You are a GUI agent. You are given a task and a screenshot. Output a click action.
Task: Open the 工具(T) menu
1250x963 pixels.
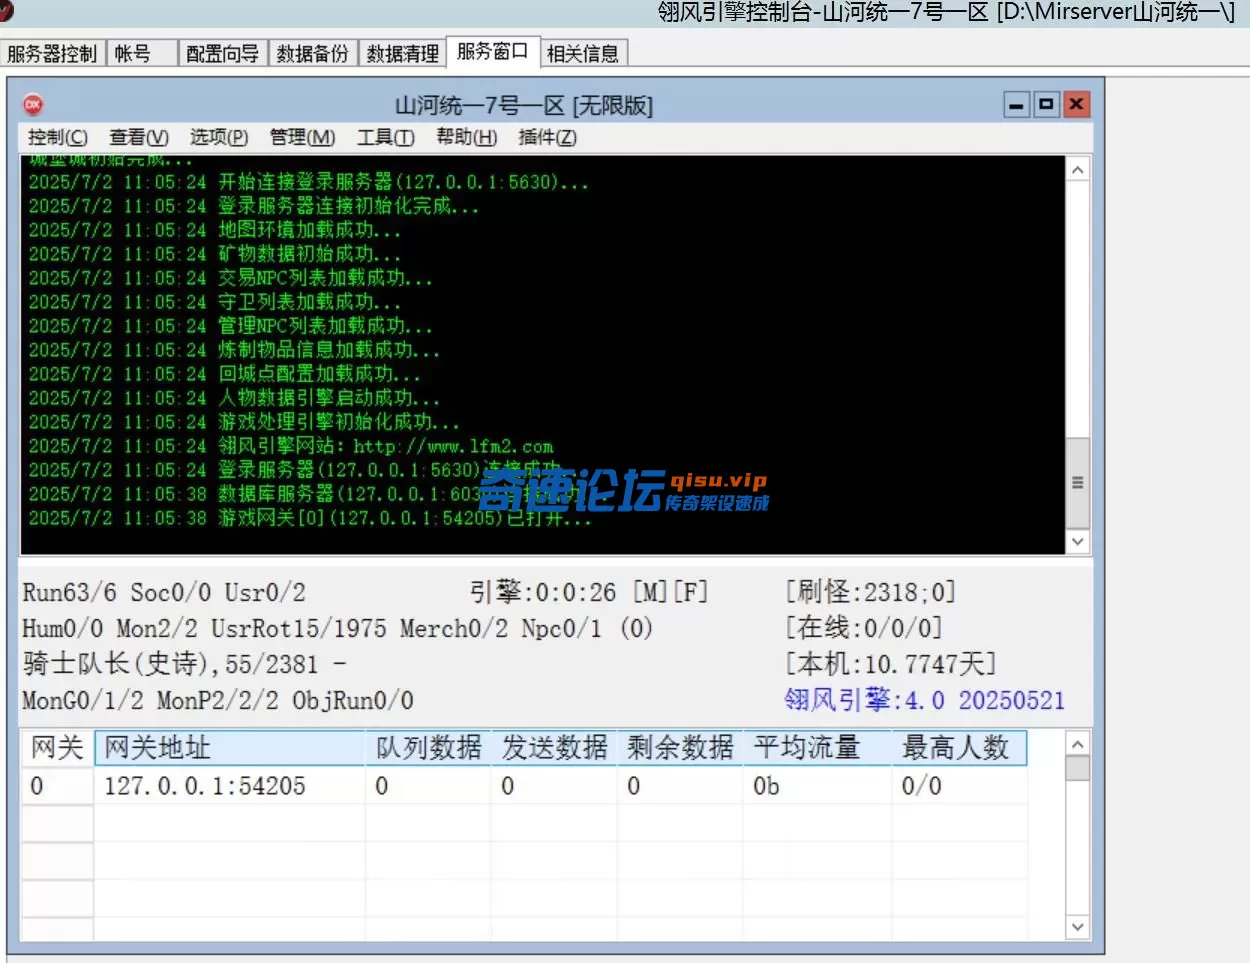coord(385,137)
